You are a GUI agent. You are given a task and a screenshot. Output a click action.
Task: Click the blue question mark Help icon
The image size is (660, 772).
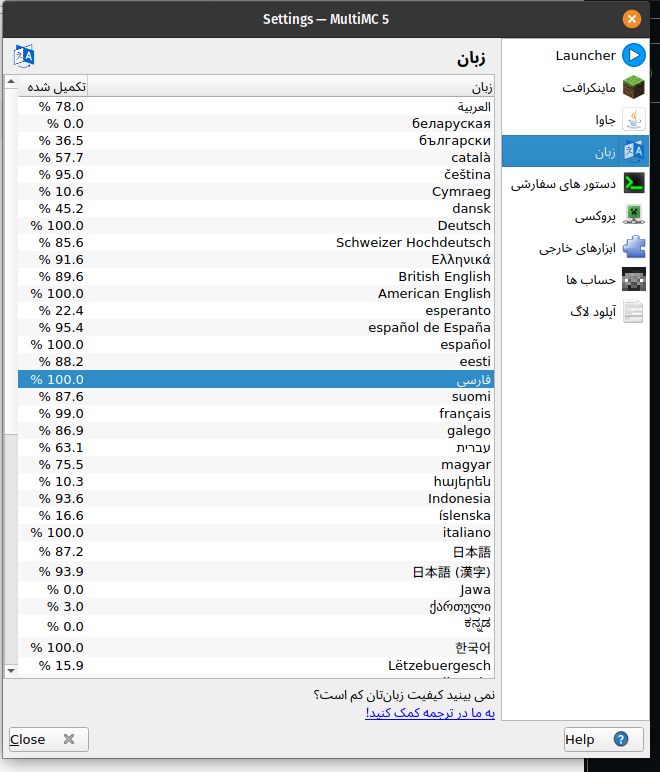621,739
